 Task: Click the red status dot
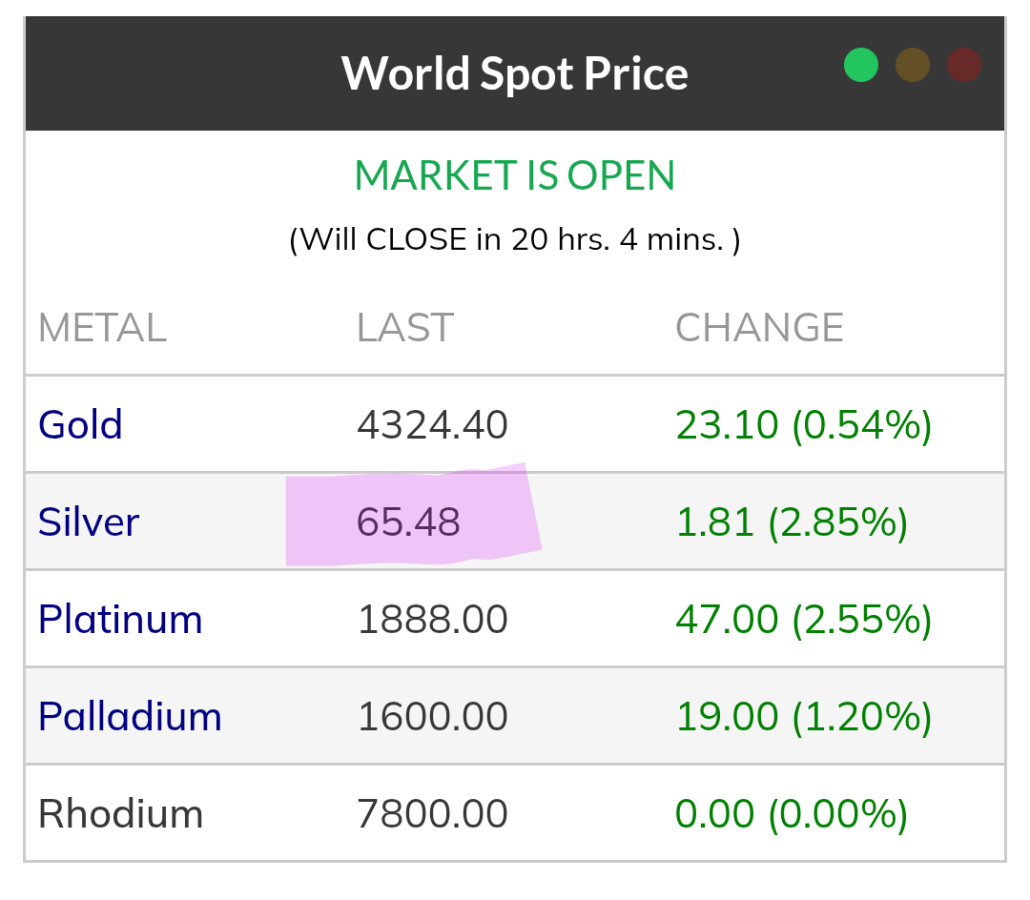964,66
